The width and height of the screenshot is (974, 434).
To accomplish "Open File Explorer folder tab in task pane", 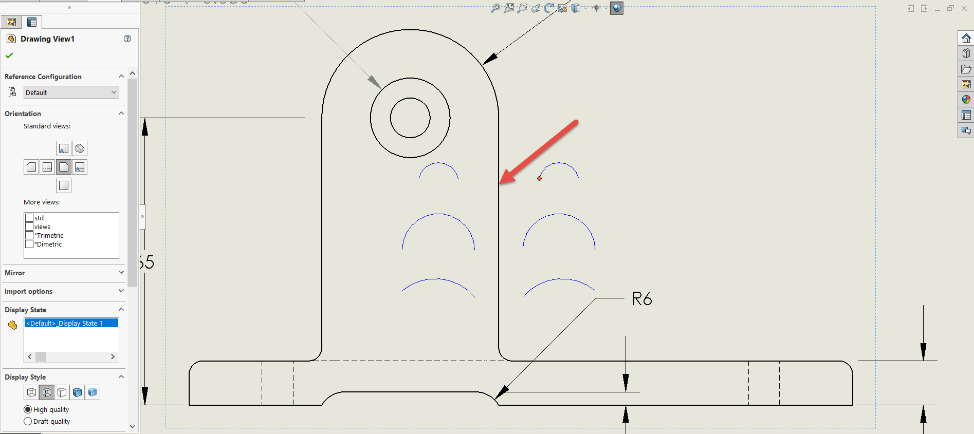I will 965,69.
